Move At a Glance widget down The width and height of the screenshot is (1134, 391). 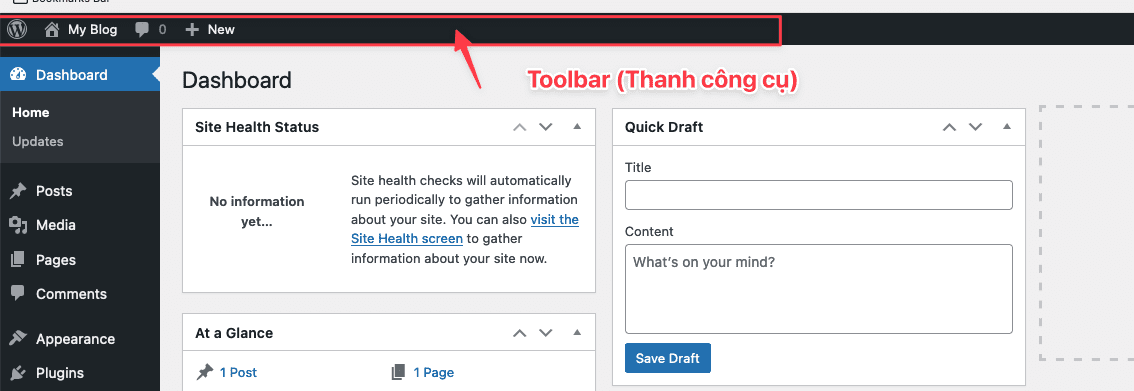546,333
